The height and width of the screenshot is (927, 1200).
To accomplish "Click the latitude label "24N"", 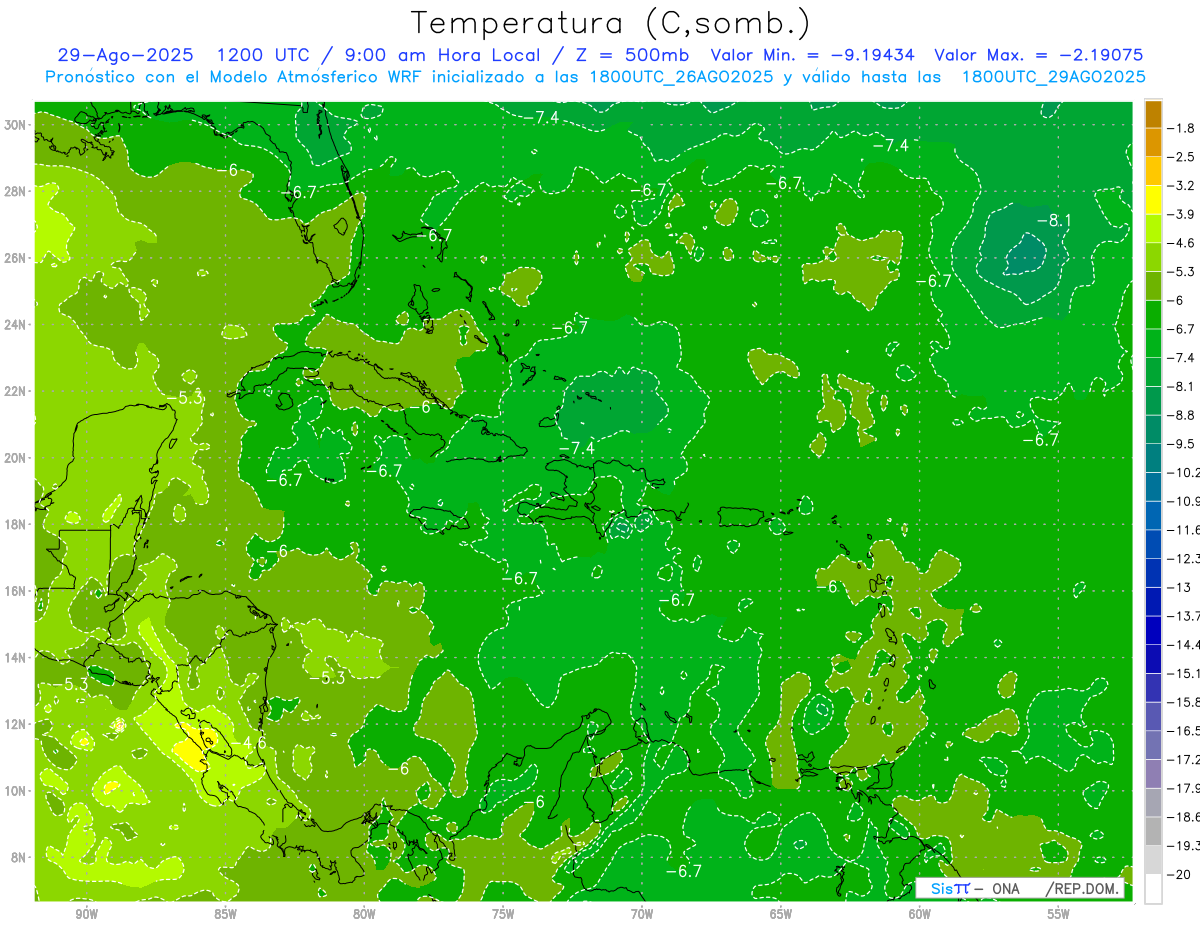I will [x=17, y=325].
